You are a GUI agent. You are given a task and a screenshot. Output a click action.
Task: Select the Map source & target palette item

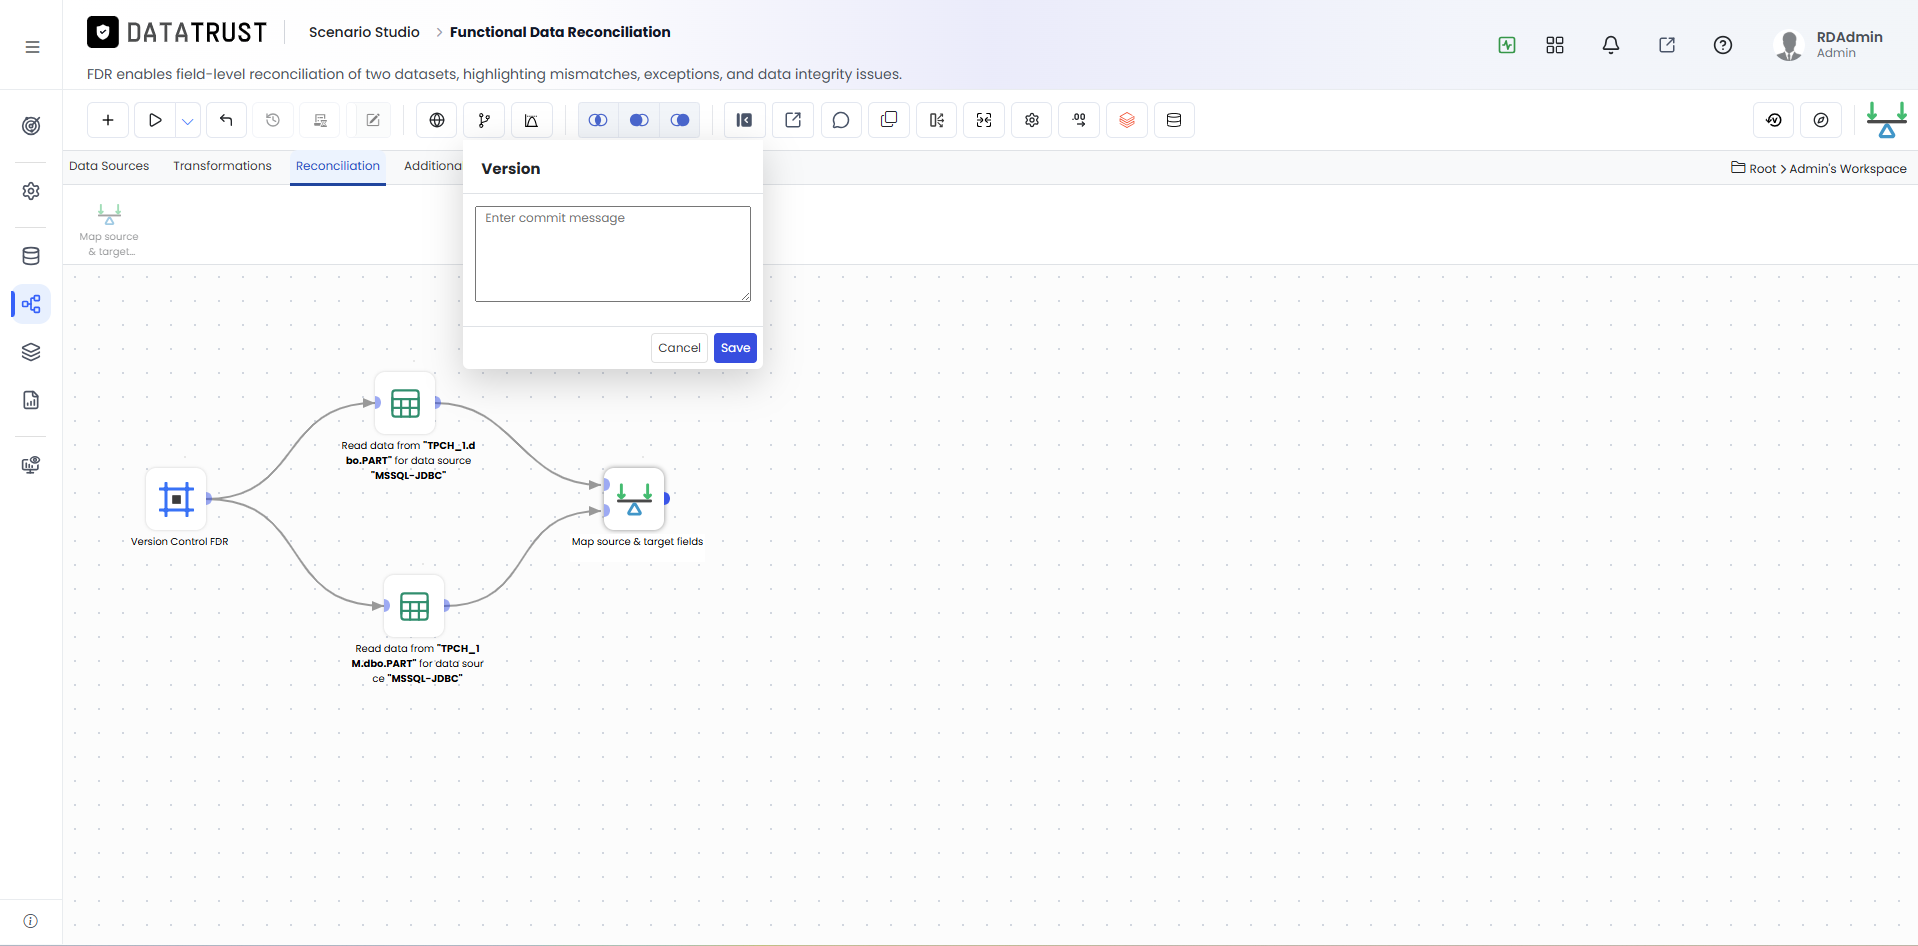click(109, 229)
